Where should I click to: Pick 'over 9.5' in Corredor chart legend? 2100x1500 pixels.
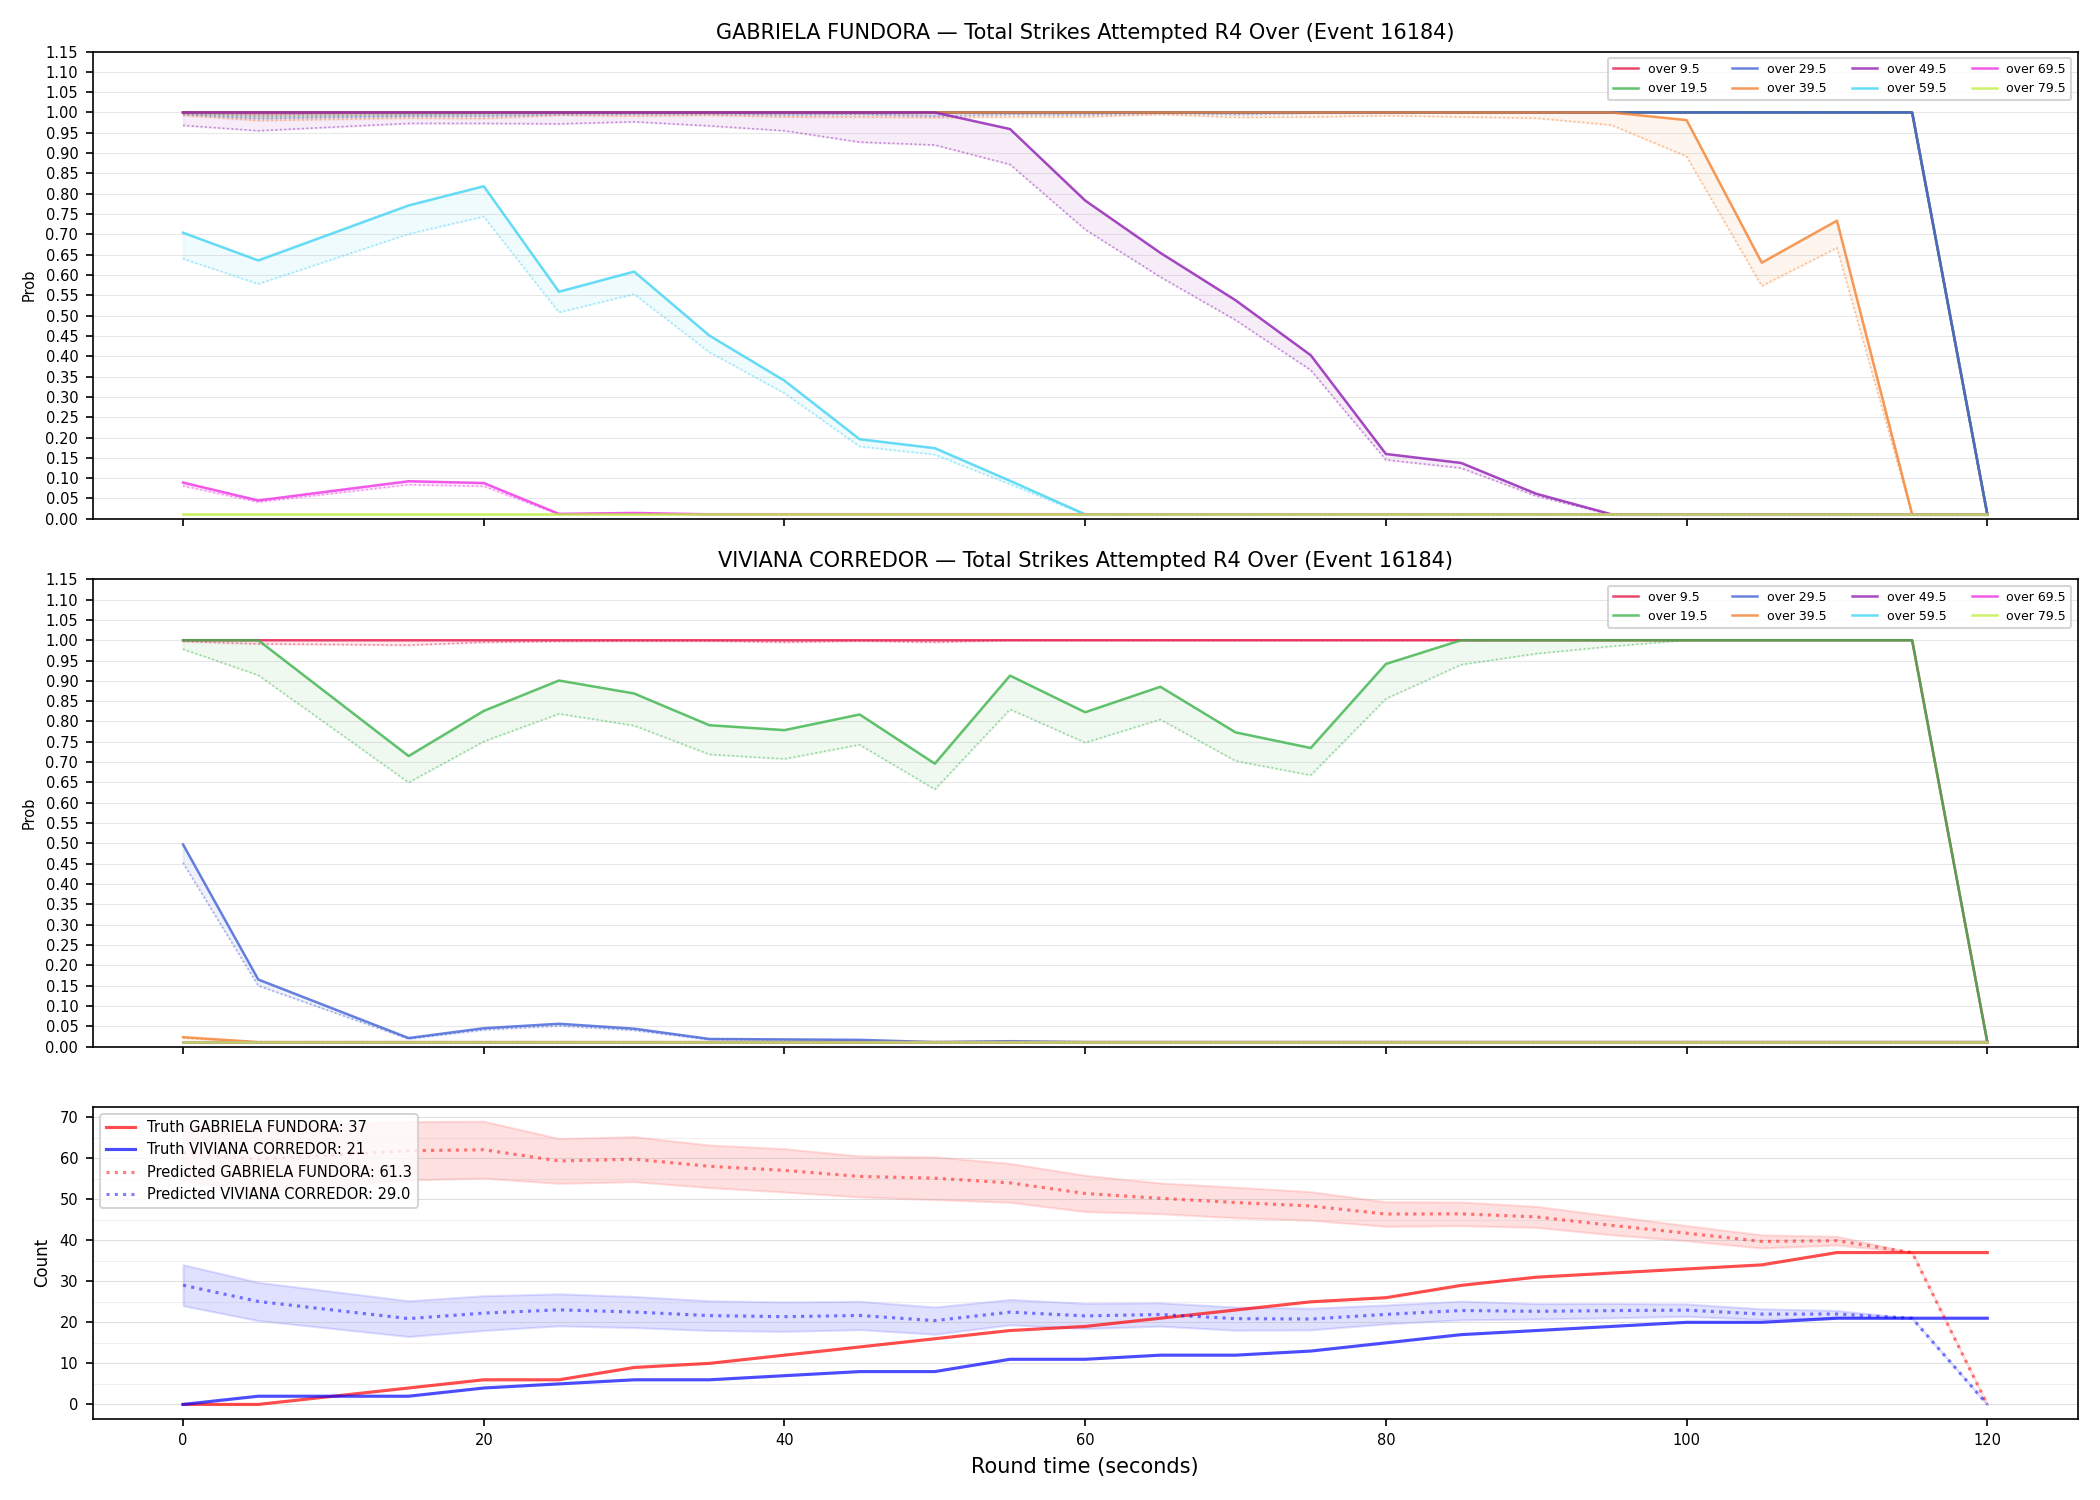1656,597
